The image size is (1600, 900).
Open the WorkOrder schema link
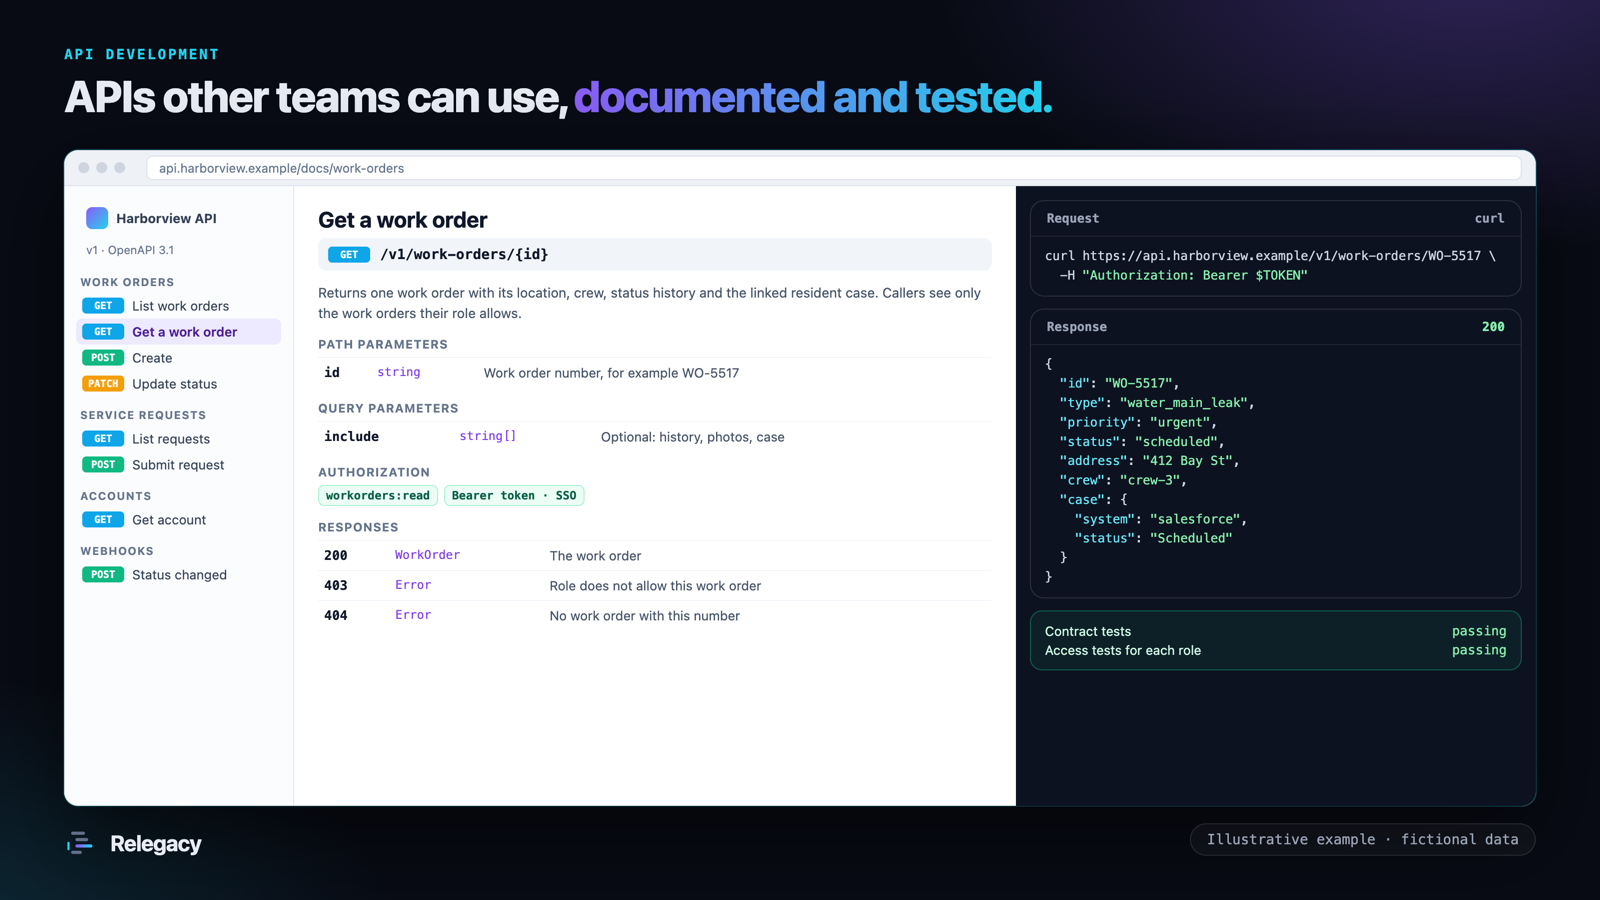[x=427, y=555]
